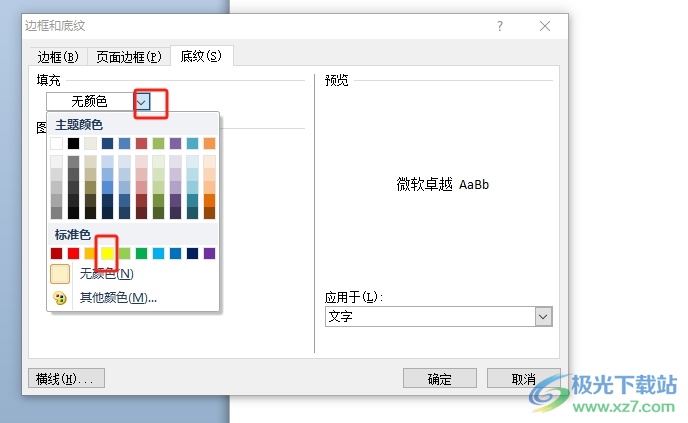This screenshot has height=423, width=688.
Task: Pick the tan theme color swatch
Action: click(x=90, y=143)
